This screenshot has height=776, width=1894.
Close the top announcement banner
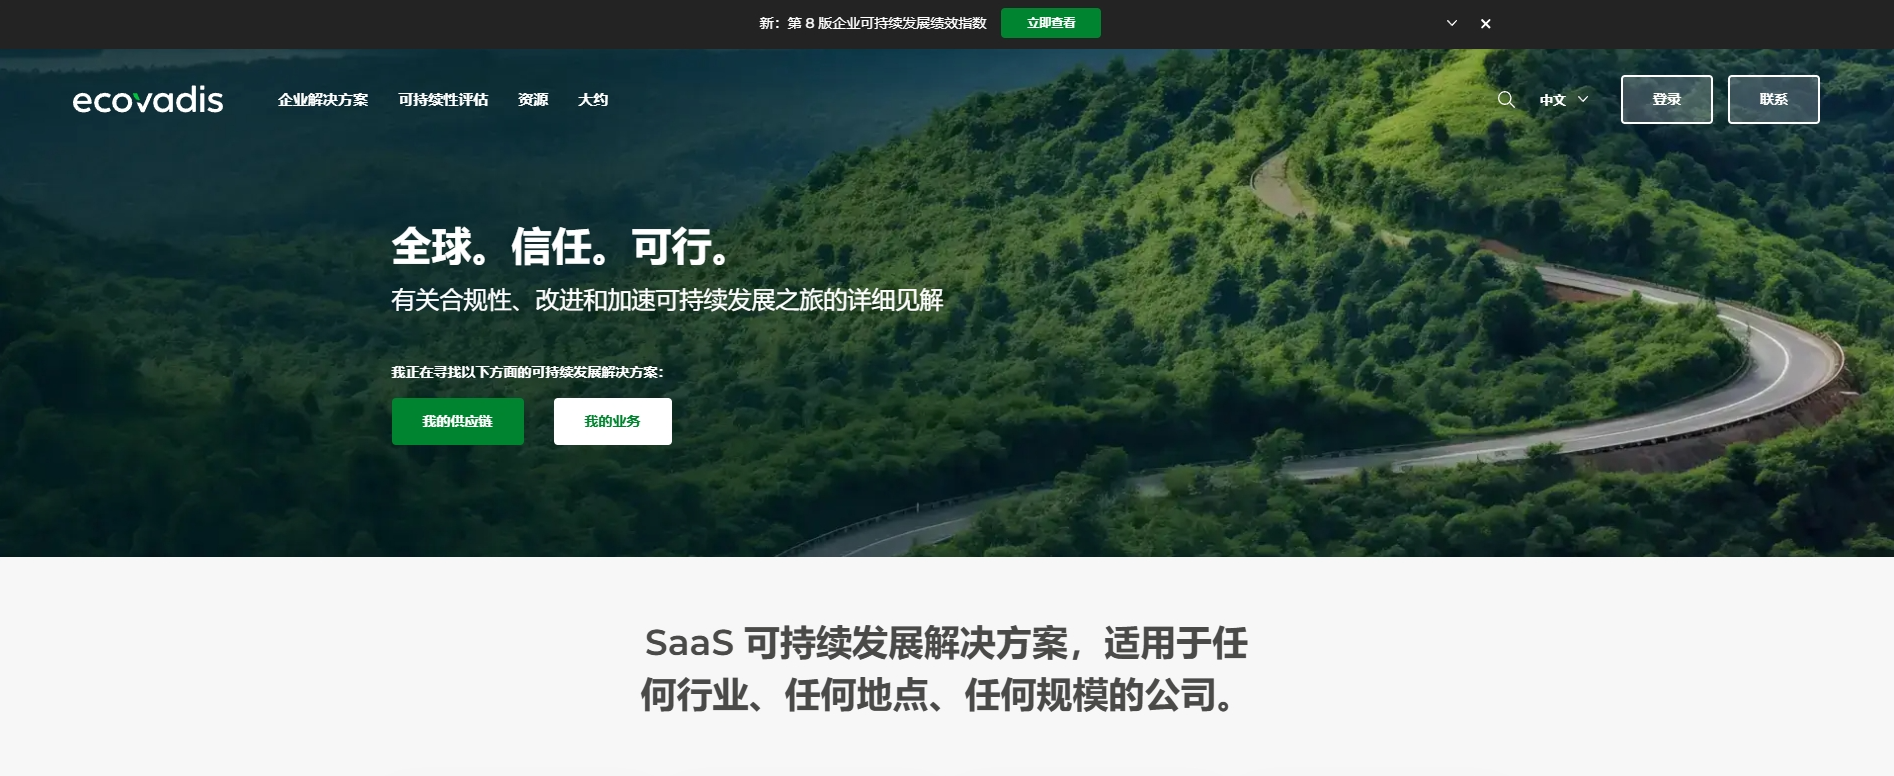[x=1486, y=23]
